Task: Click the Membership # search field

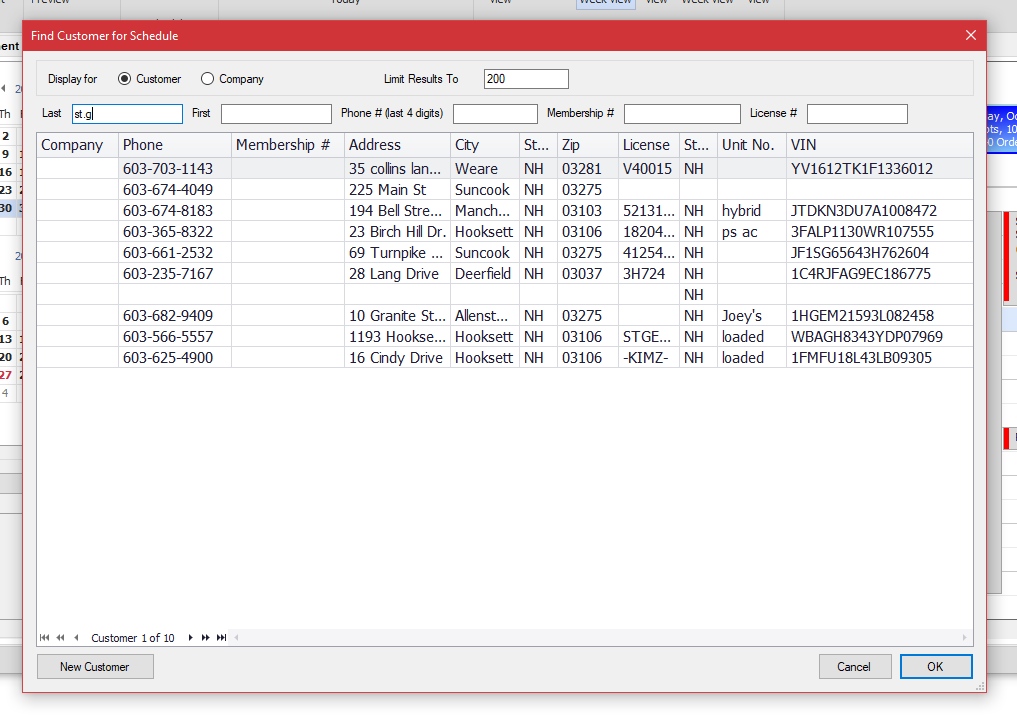Action: [x=682, y=113]
